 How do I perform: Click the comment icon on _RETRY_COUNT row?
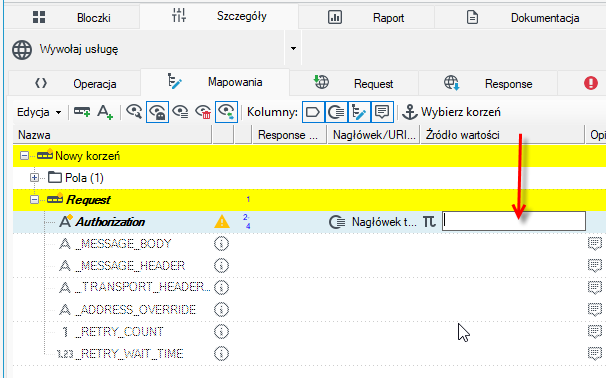(x=595, y=332)
